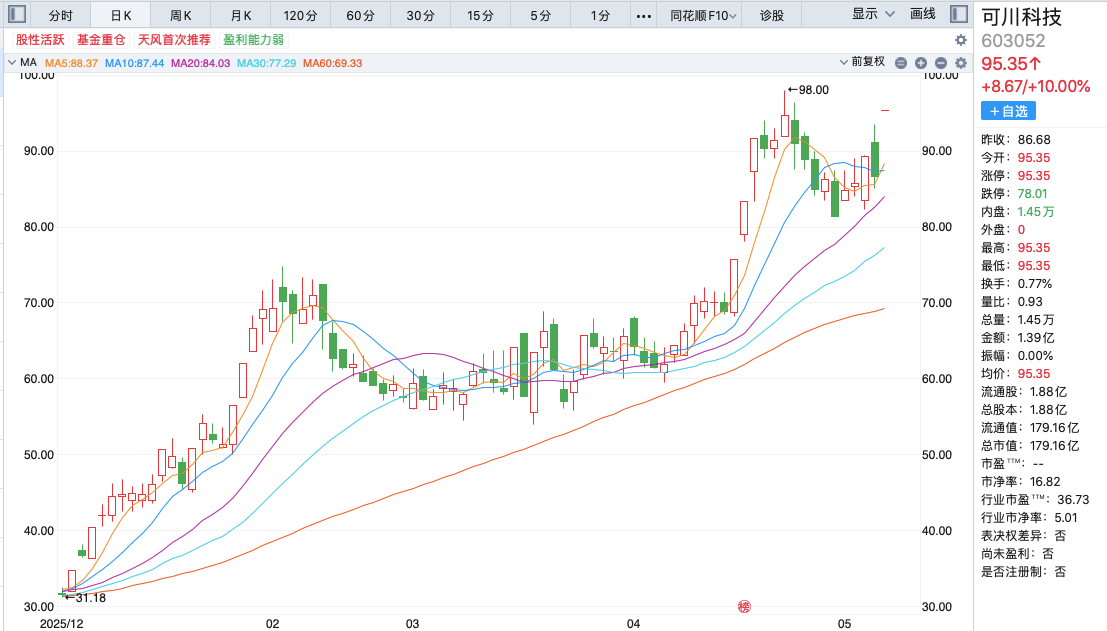Image resolution: width=1107 pixels, height=631 pixels.
Task: Zoom in chart with plus icon
Action: pos(921,63)
